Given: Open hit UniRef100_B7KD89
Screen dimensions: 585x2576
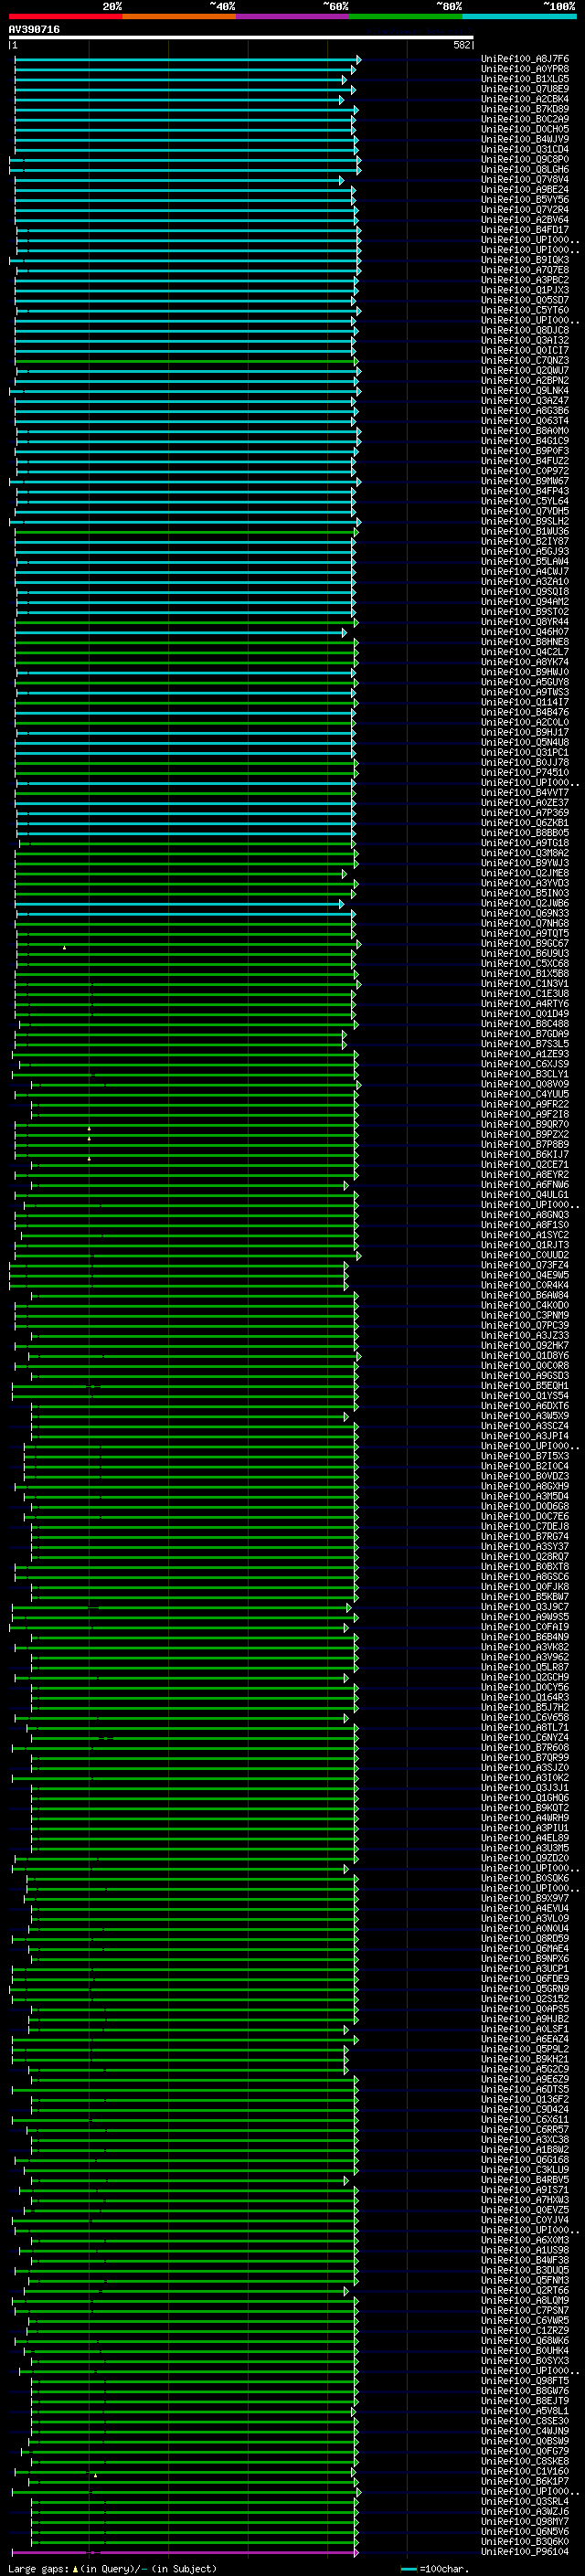Looking at the screenshot, I should (x=525, y=109).
